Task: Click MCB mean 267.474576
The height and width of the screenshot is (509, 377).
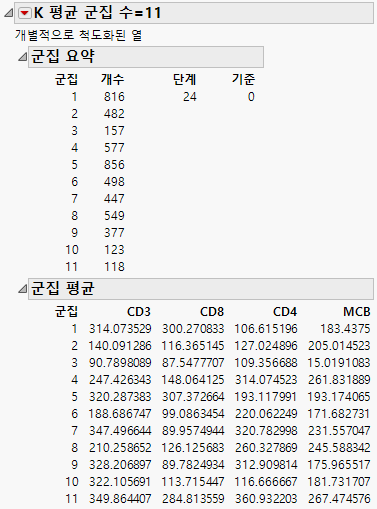Action: click(339, 499)
